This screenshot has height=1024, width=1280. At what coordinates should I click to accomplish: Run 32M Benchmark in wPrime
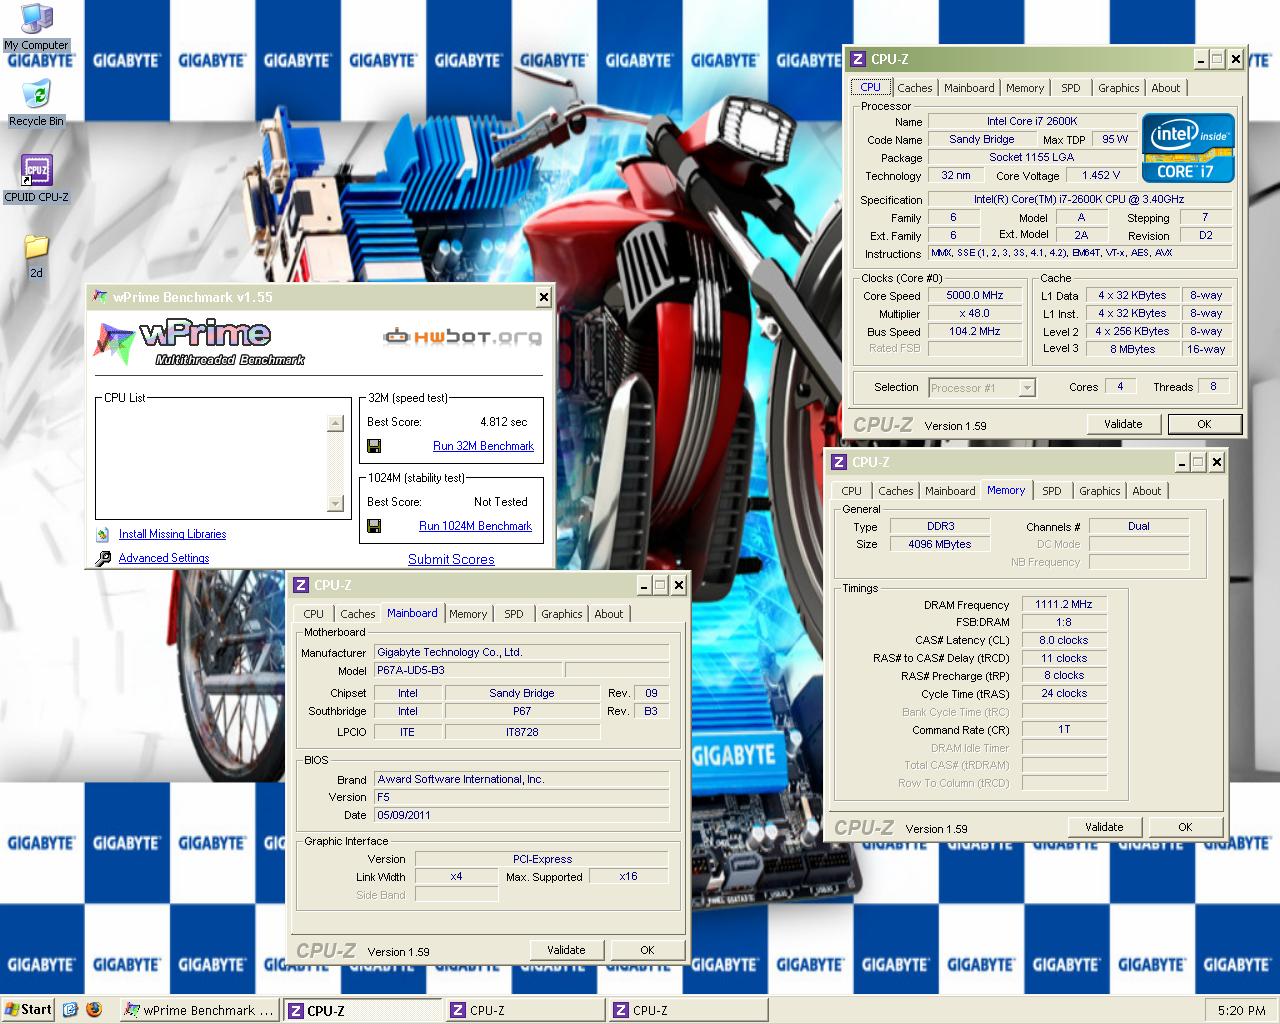click(x=483, y=446)
